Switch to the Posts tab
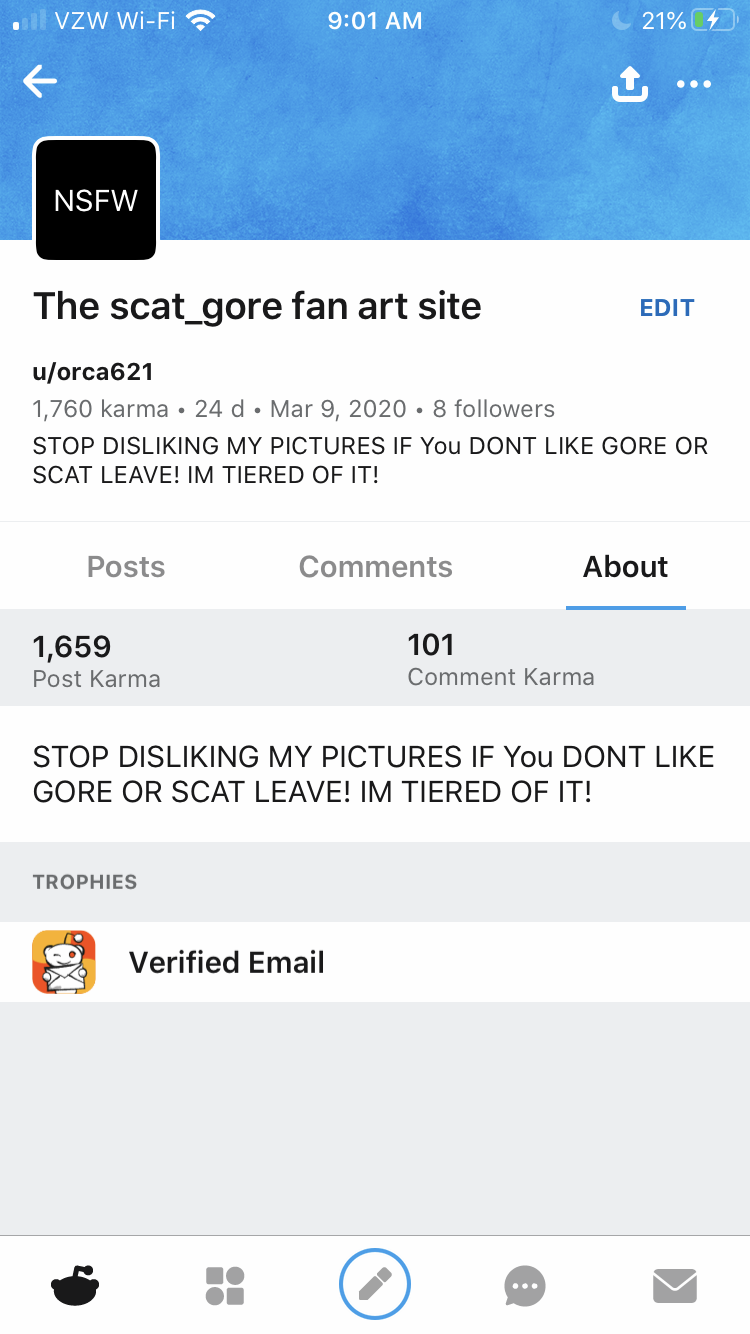The height and width of the screenshot is (1334, 750). pyautogui.click(x=126, y=567)
